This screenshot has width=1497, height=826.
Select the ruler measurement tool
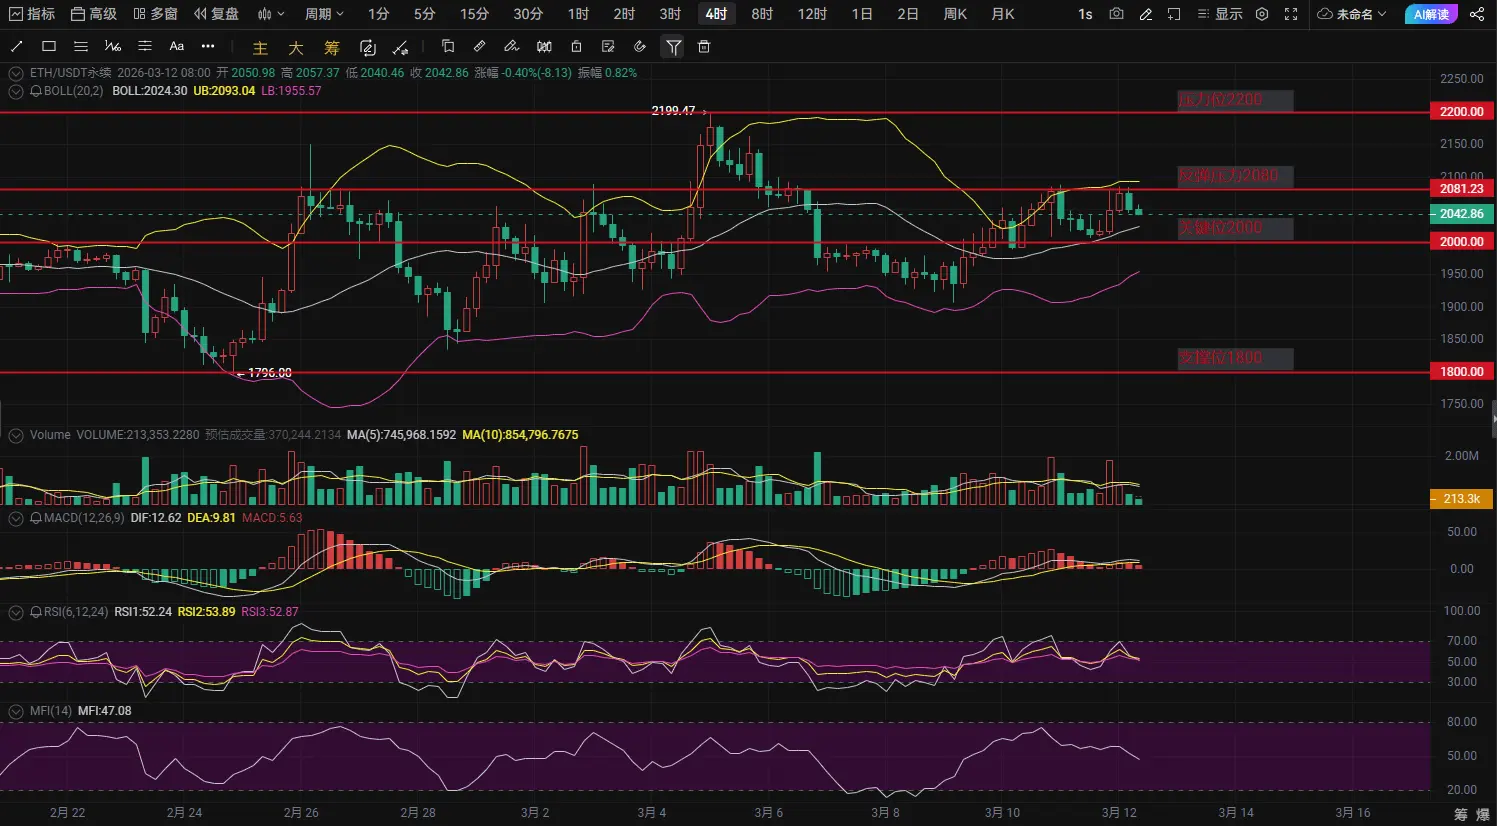(x=479, y=47)
